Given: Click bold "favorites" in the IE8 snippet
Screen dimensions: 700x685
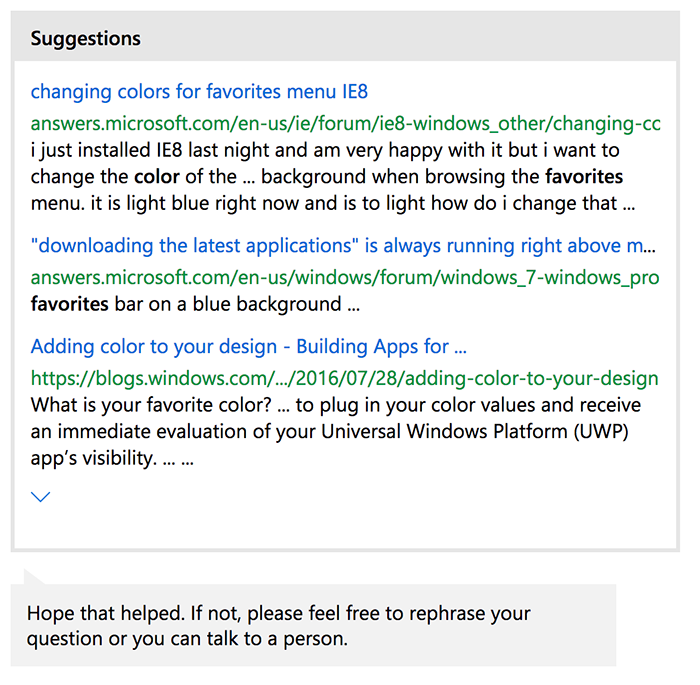Looking at the screenshot, I should point(583,177).
